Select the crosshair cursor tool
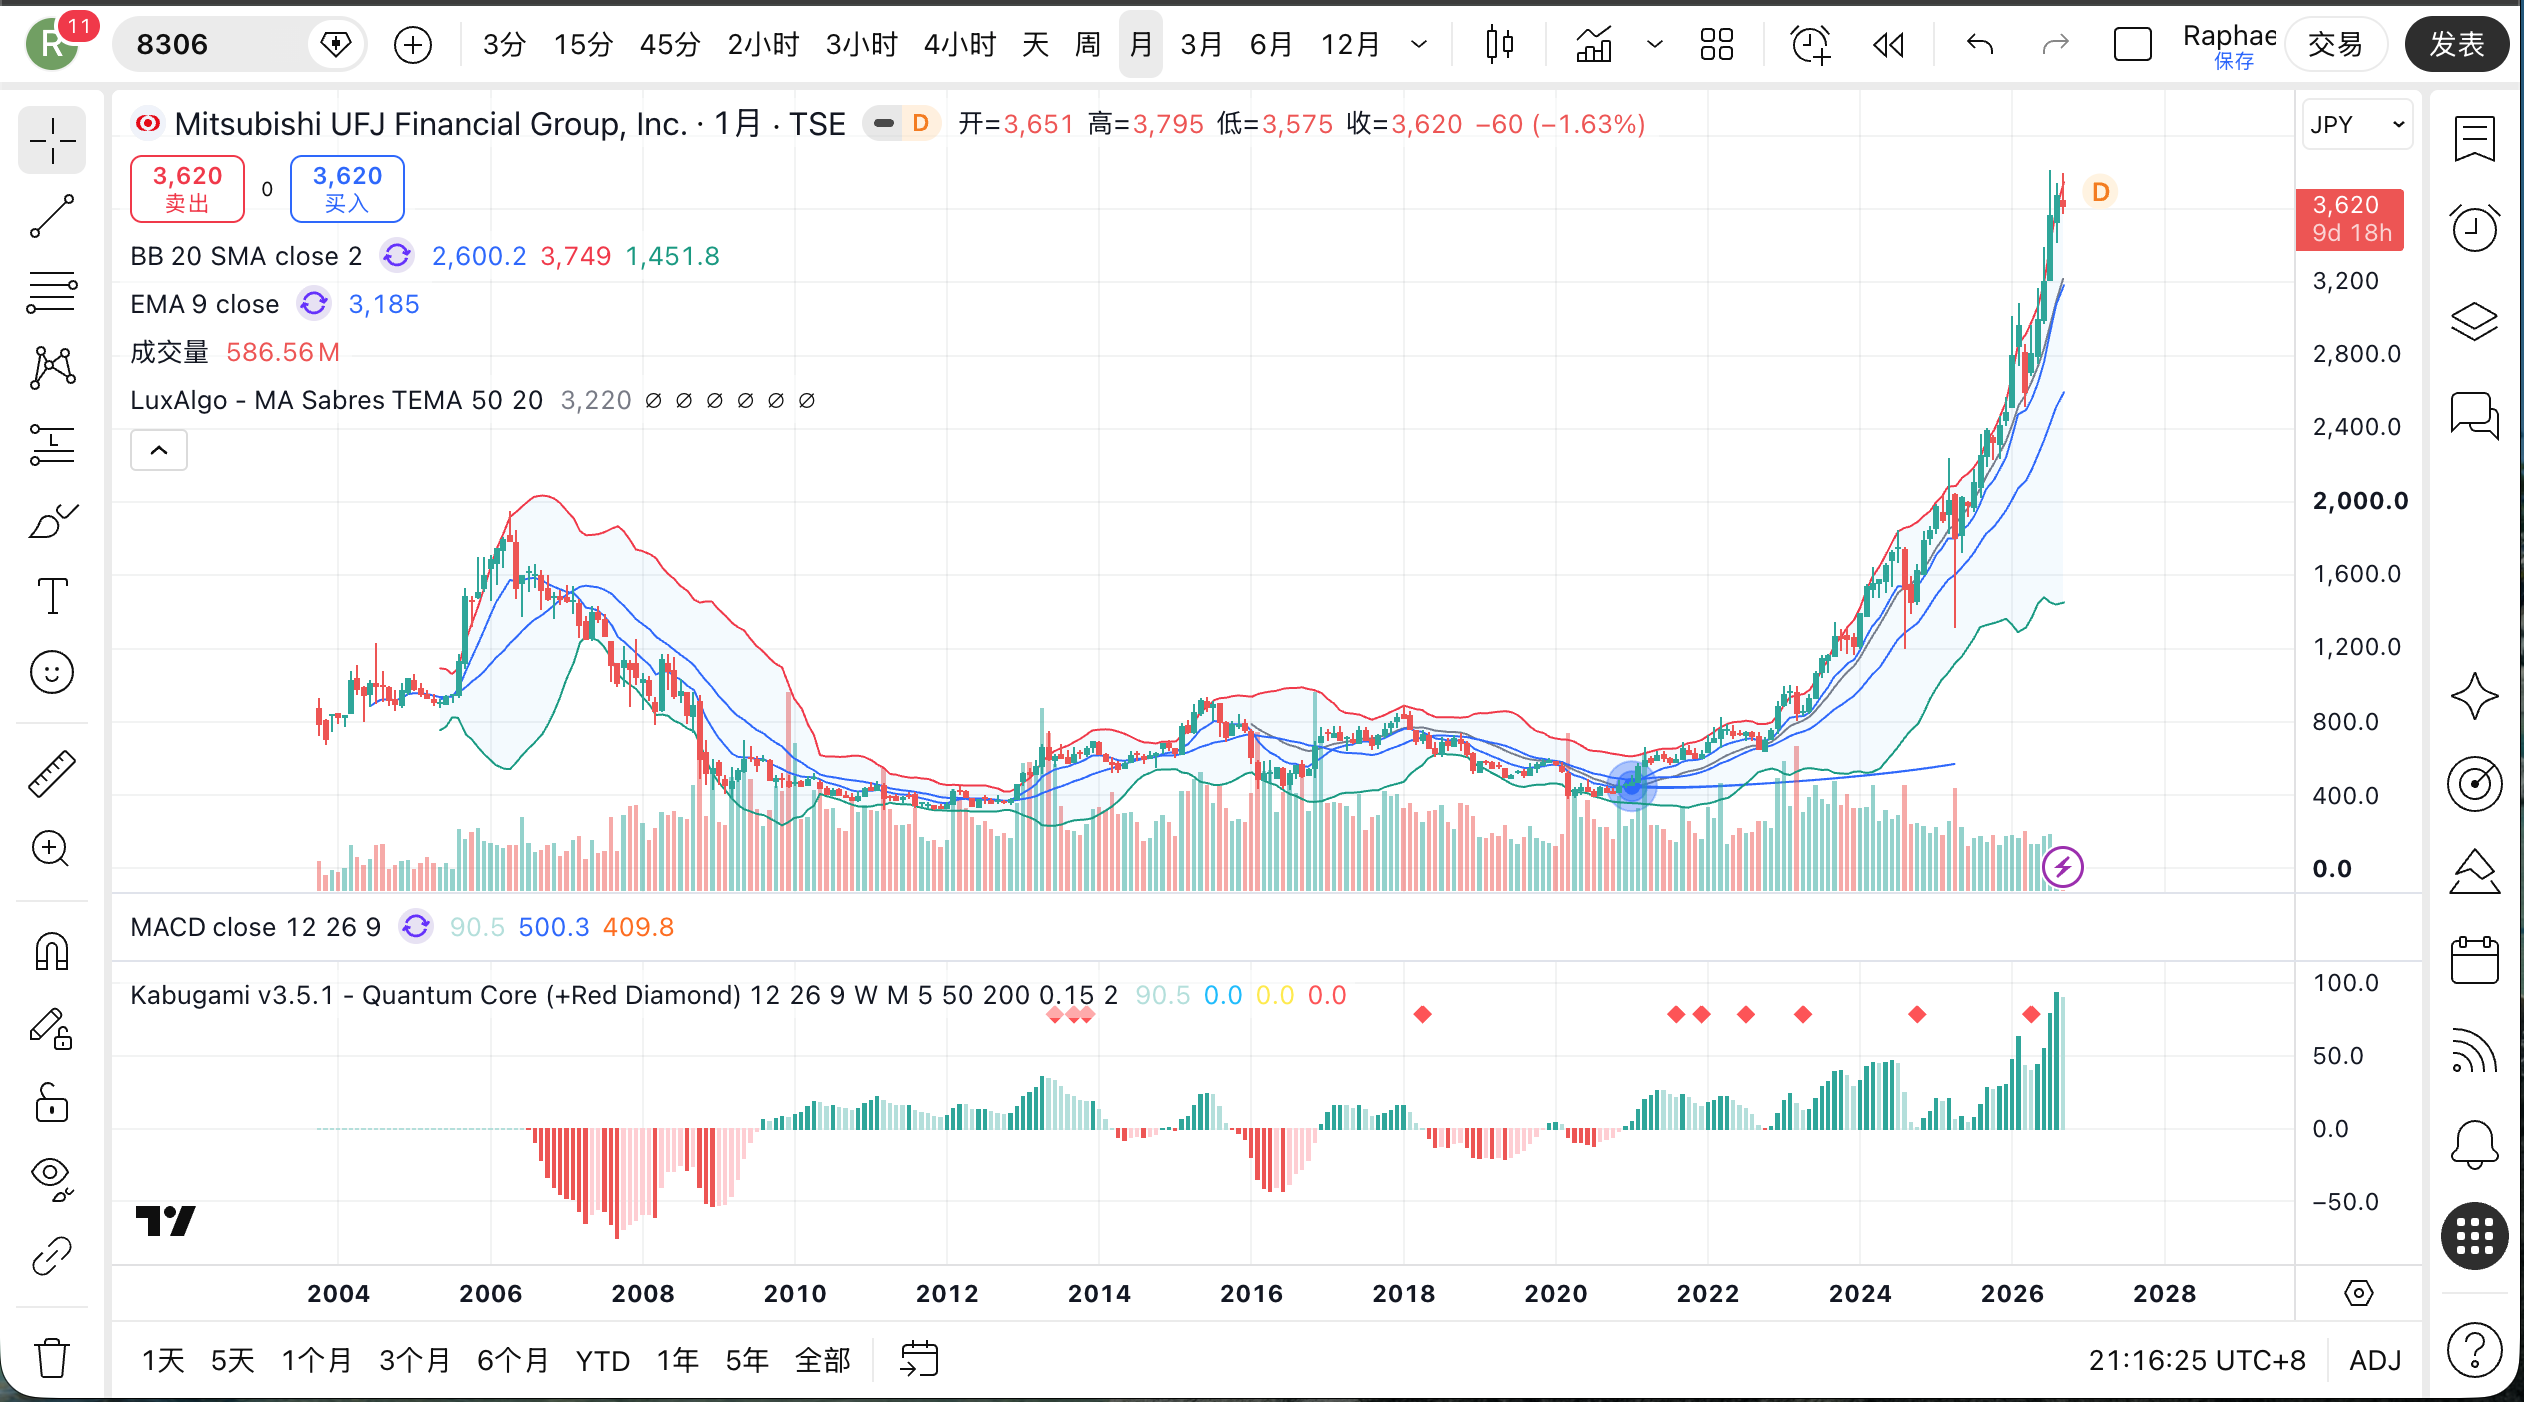 tap(52, 141)
